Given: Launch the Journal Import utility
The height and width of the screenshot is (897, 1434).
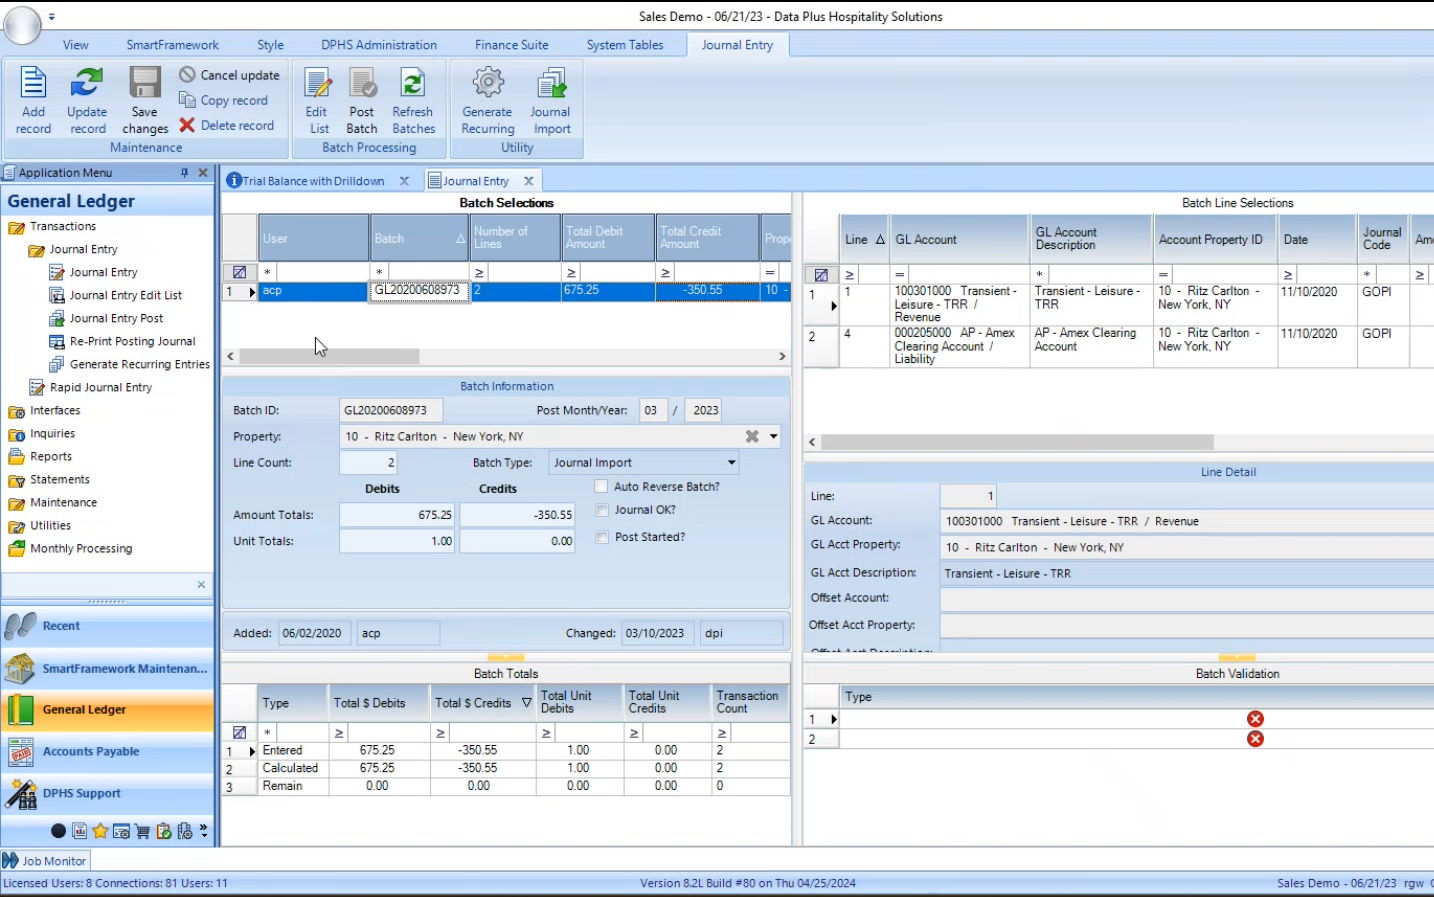Looking at the screenshot, I should [551, 100].
